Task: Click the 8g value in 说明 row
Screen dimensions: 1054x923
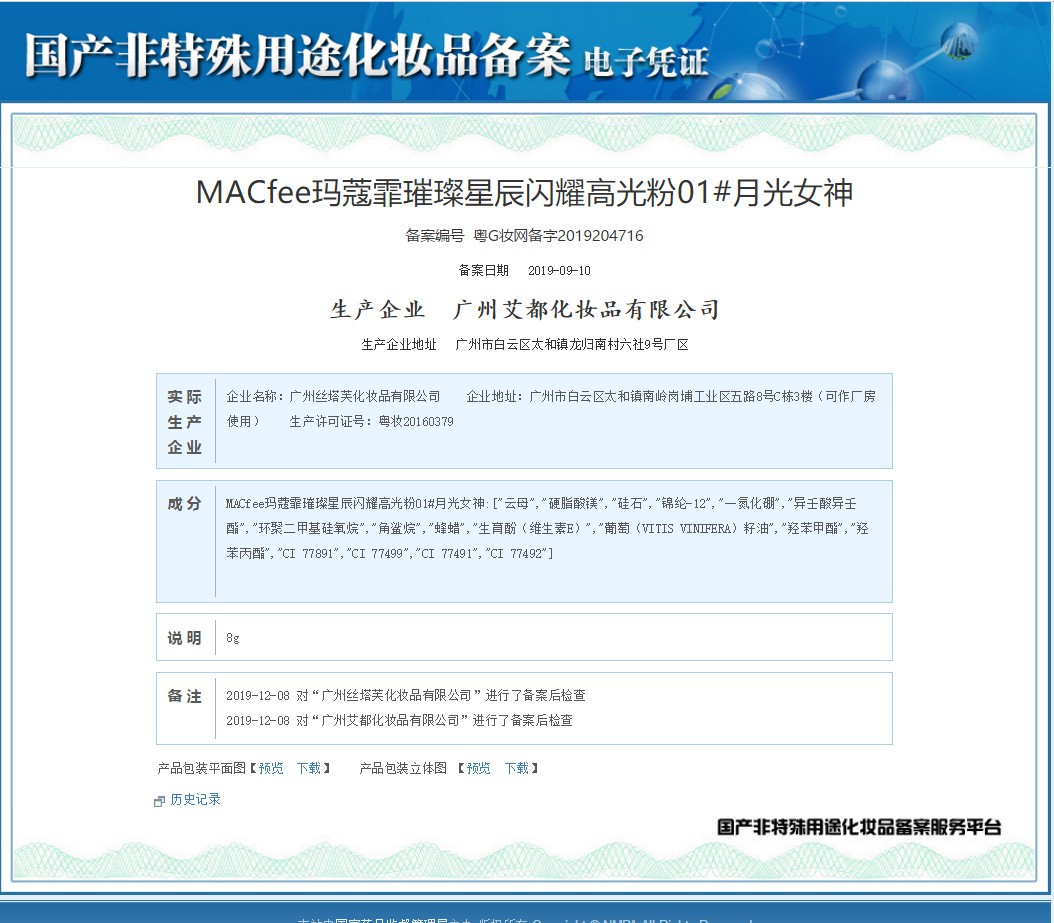Action: pos(233,638)
